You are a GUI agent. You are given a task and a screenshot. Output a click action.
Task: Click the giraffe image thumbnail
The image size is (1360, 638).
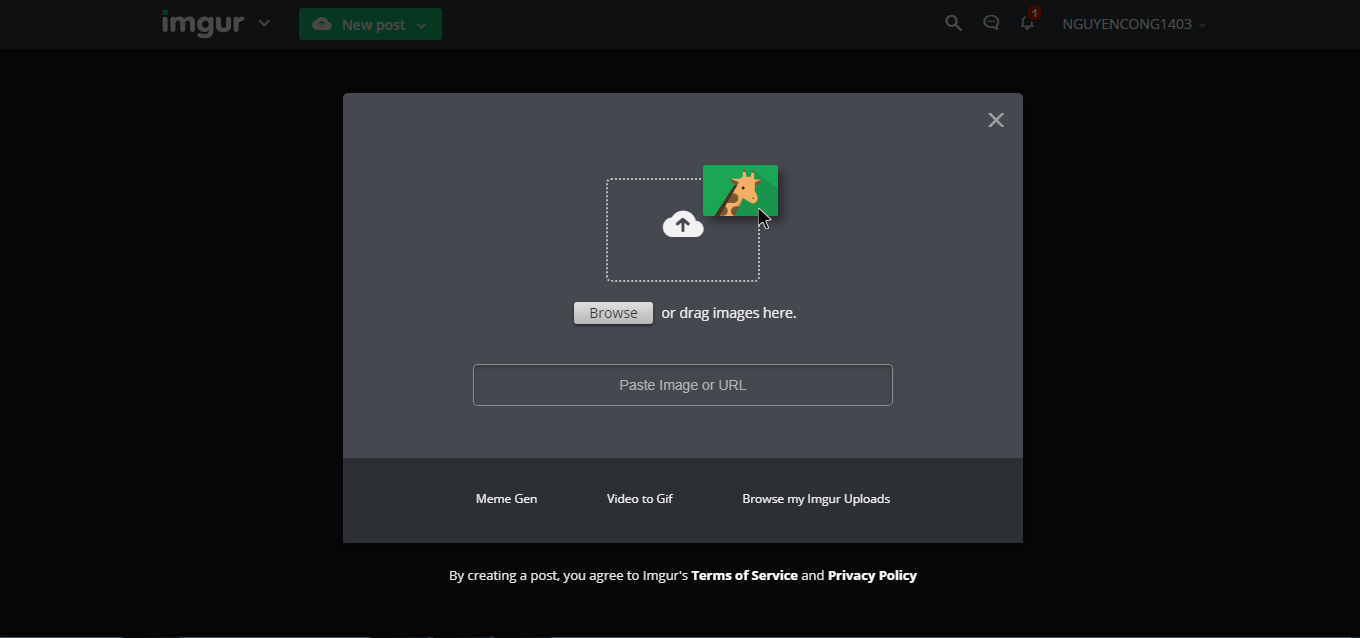click(x=740, y=191)
